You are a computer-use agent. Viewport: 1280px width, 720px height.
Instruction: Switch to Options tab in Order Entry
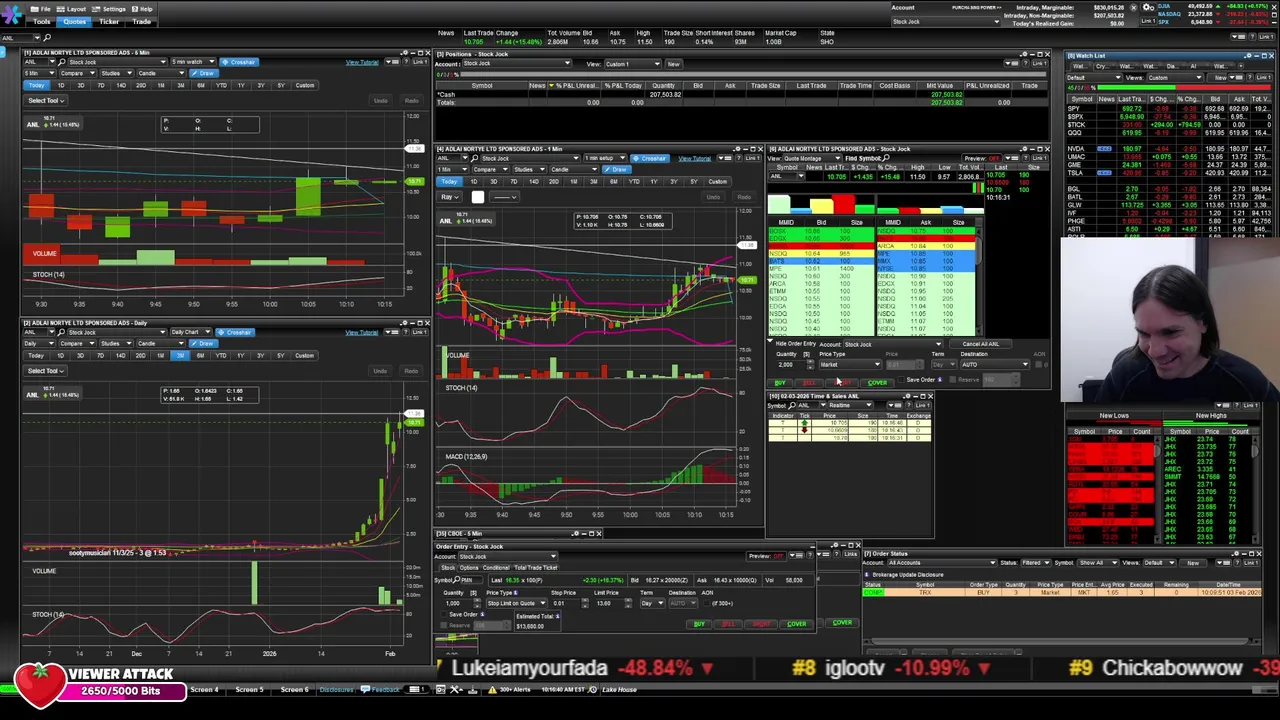pyautogui.click(x=469, y=567)
